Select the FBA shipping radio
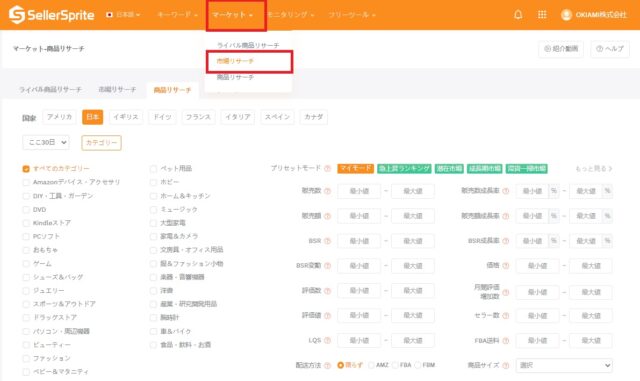Viewport: 640px width, 381px height. (395, 365)
